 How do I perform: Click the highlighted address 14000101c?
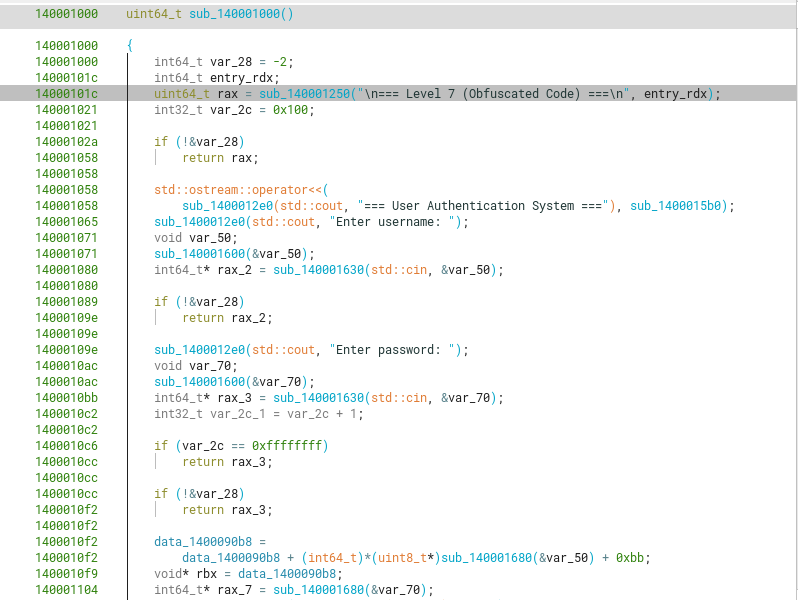click(x=66, y=94)
